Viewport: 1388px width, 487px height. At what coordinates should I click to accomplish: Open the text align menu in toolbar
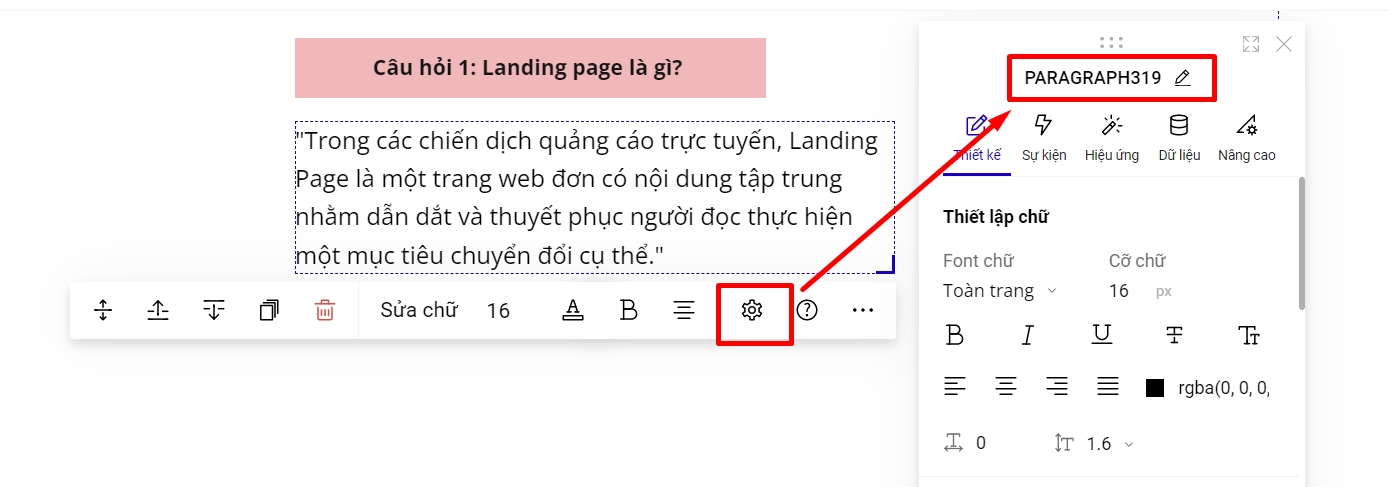coord(684,311)
